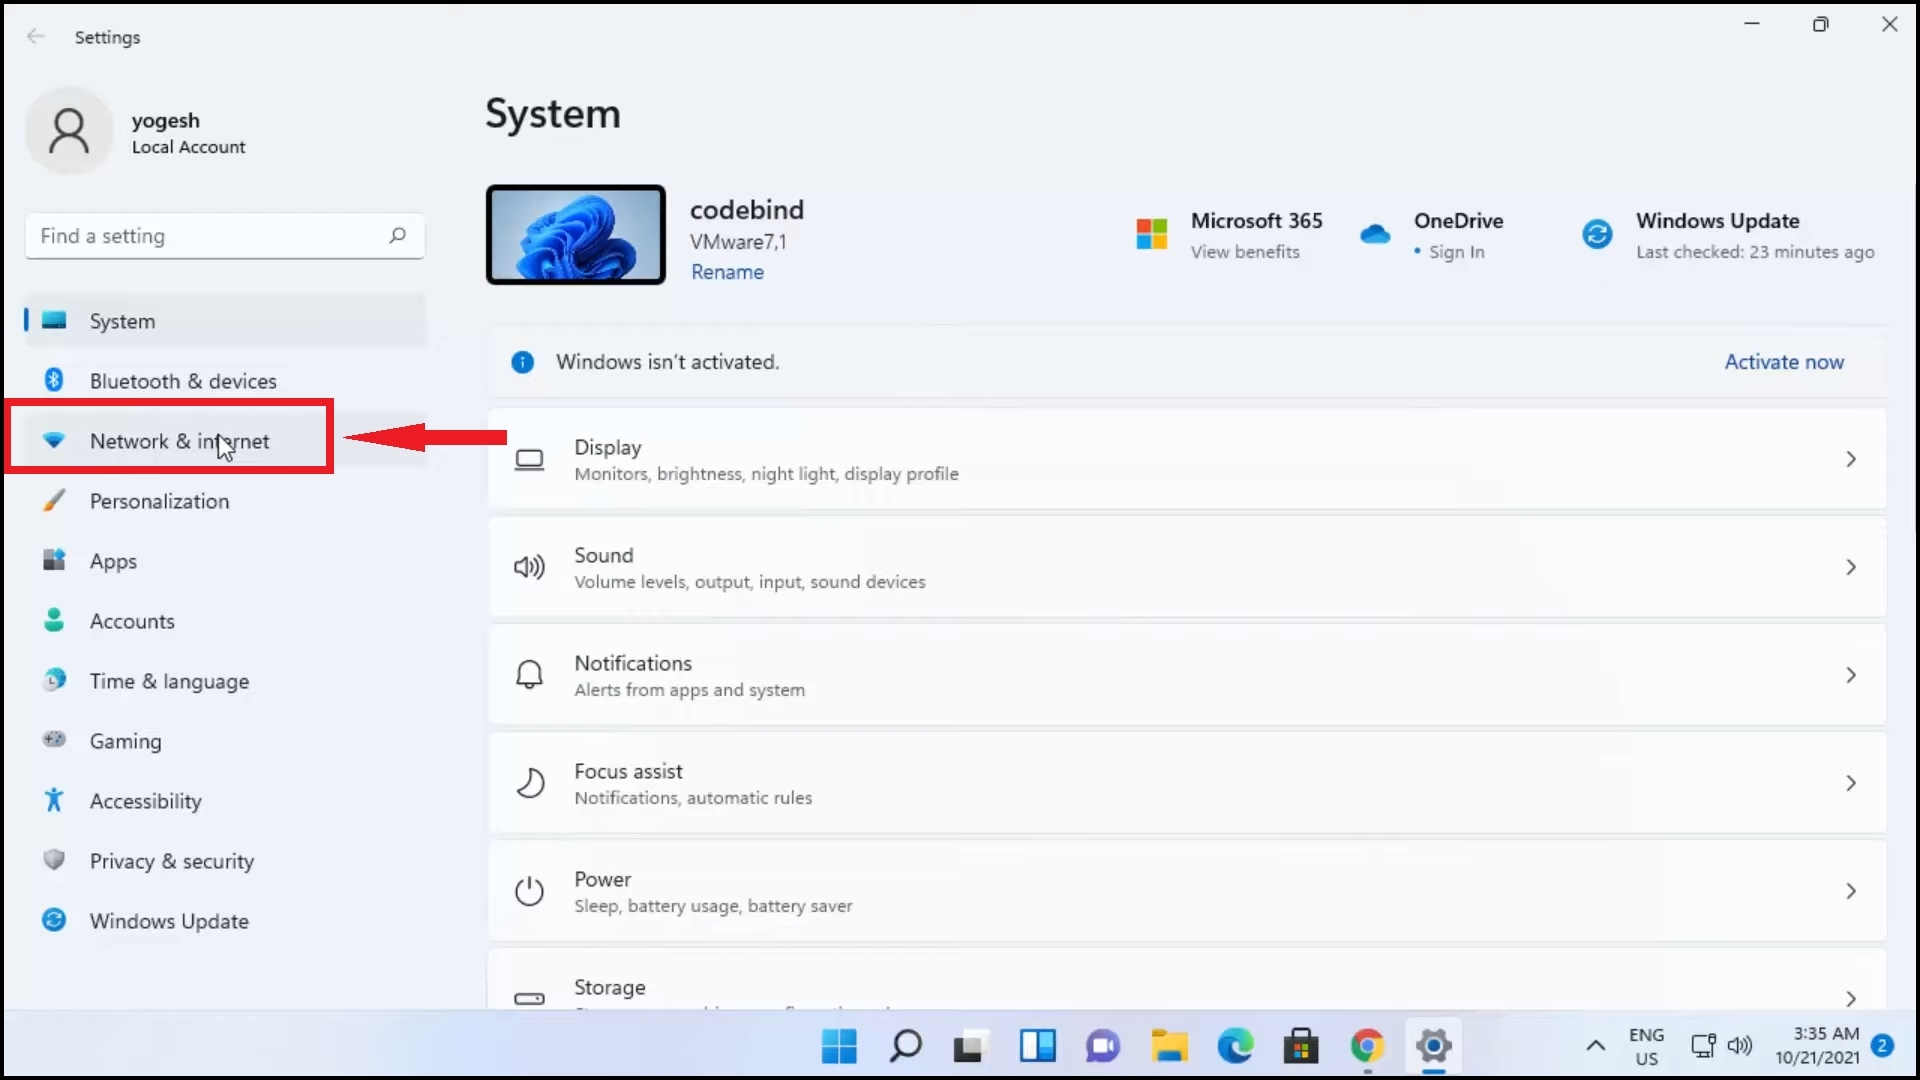This screenshot has height=1080, width=1920.
Task: Click the Personalization paintbrush icon
Action: point(54,500)
